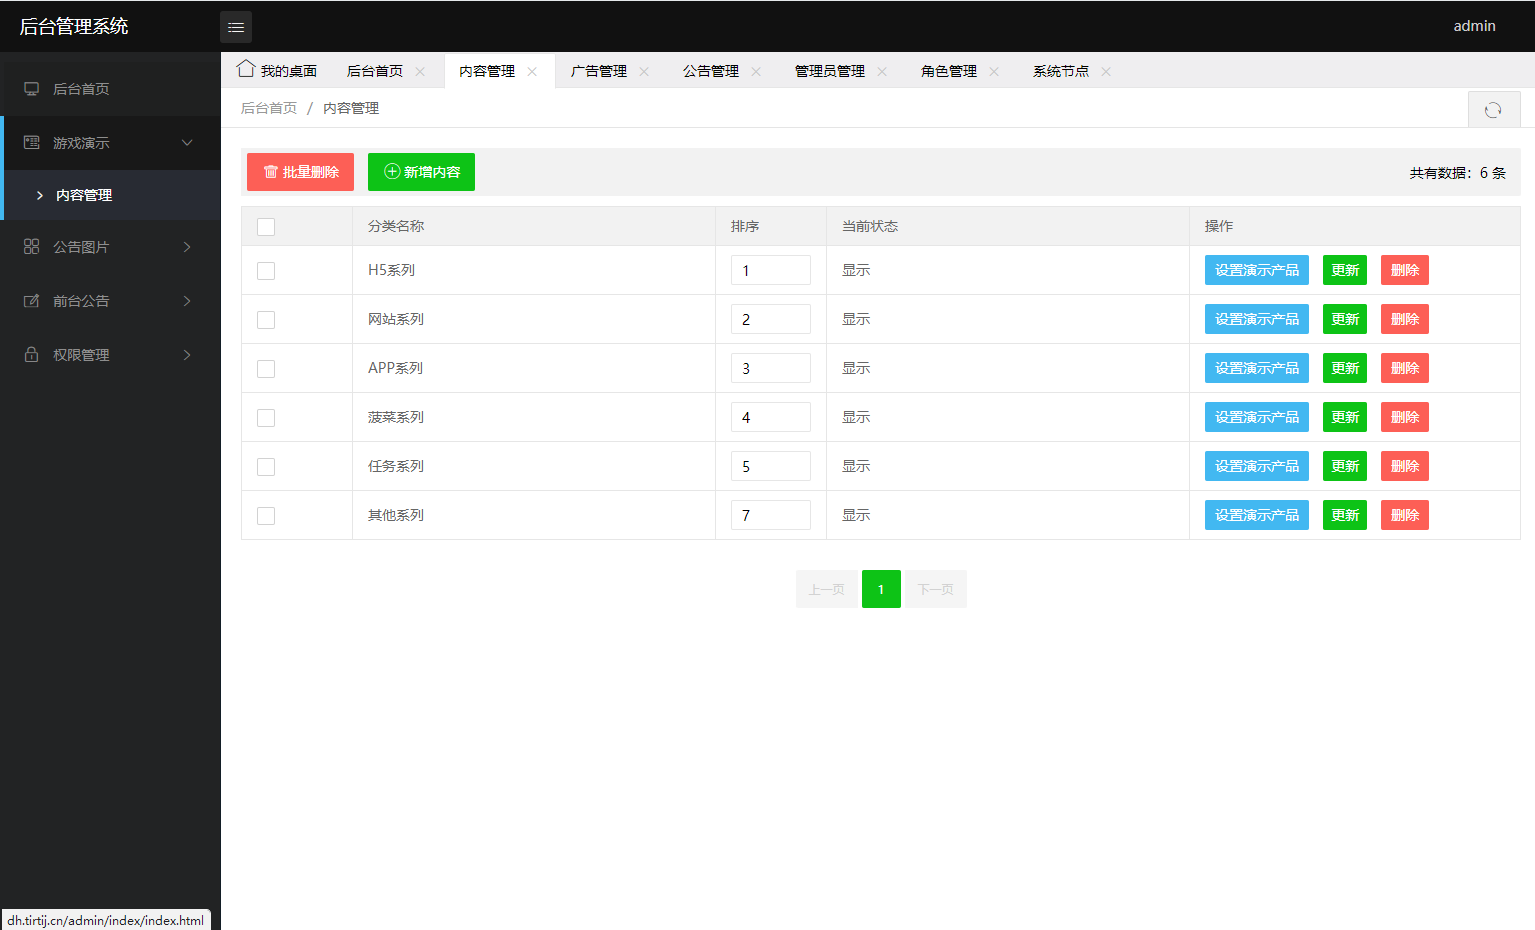Click the 新增内容 button
1535x930 pixels.
click(x=421, y=171)
